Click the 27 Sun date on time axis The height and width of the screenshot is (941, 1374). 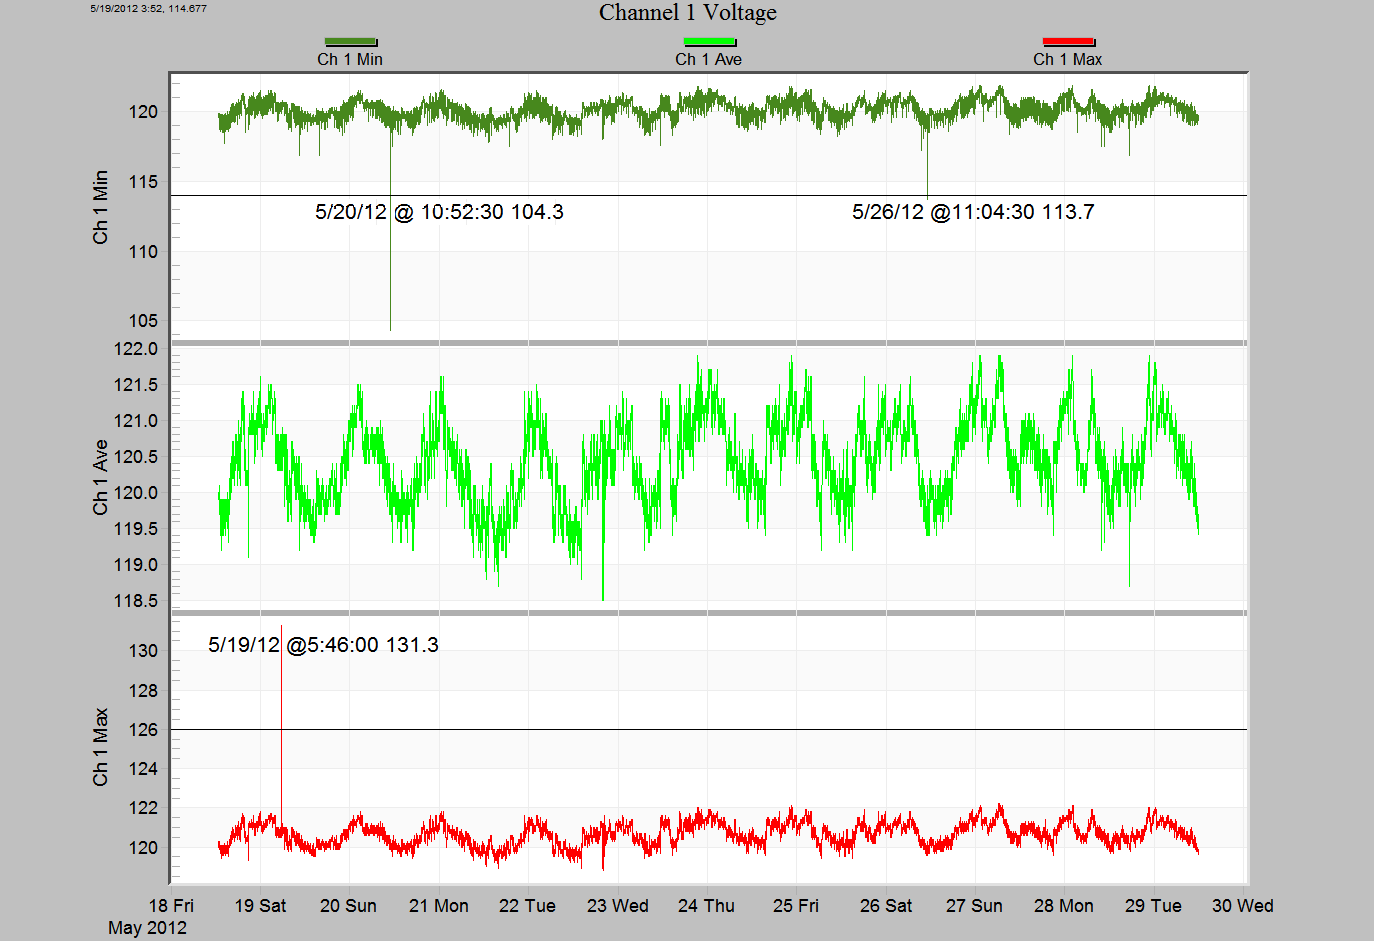click(974, 906)
